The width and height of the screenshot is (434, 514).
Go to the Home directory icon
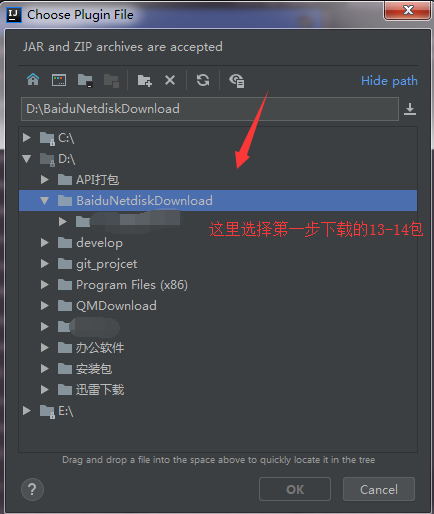[x=33, y=80]
